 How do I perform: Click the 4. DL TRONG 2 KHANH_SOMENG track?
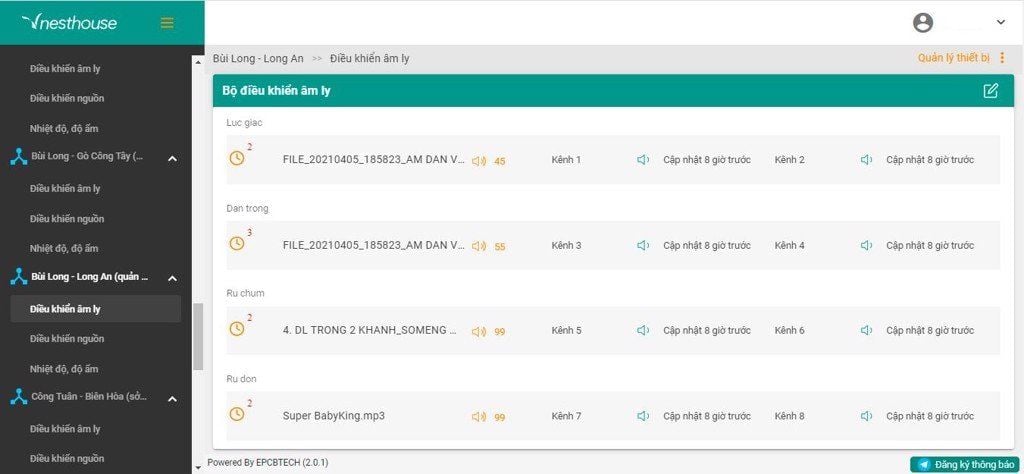click(370, 330)
